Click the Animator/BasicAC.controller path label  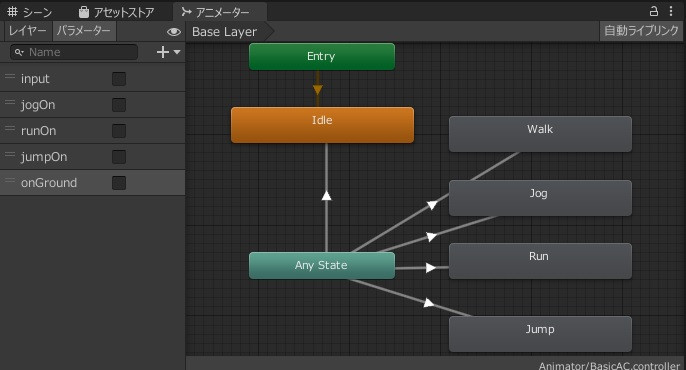click(x=609, y=366)
